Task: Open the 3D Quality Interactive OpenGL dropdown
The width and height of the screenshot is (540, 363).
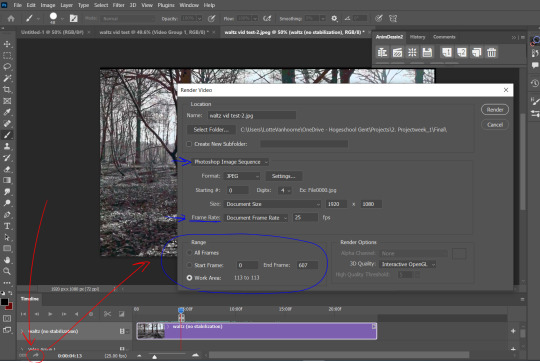Action: point(407,264)
